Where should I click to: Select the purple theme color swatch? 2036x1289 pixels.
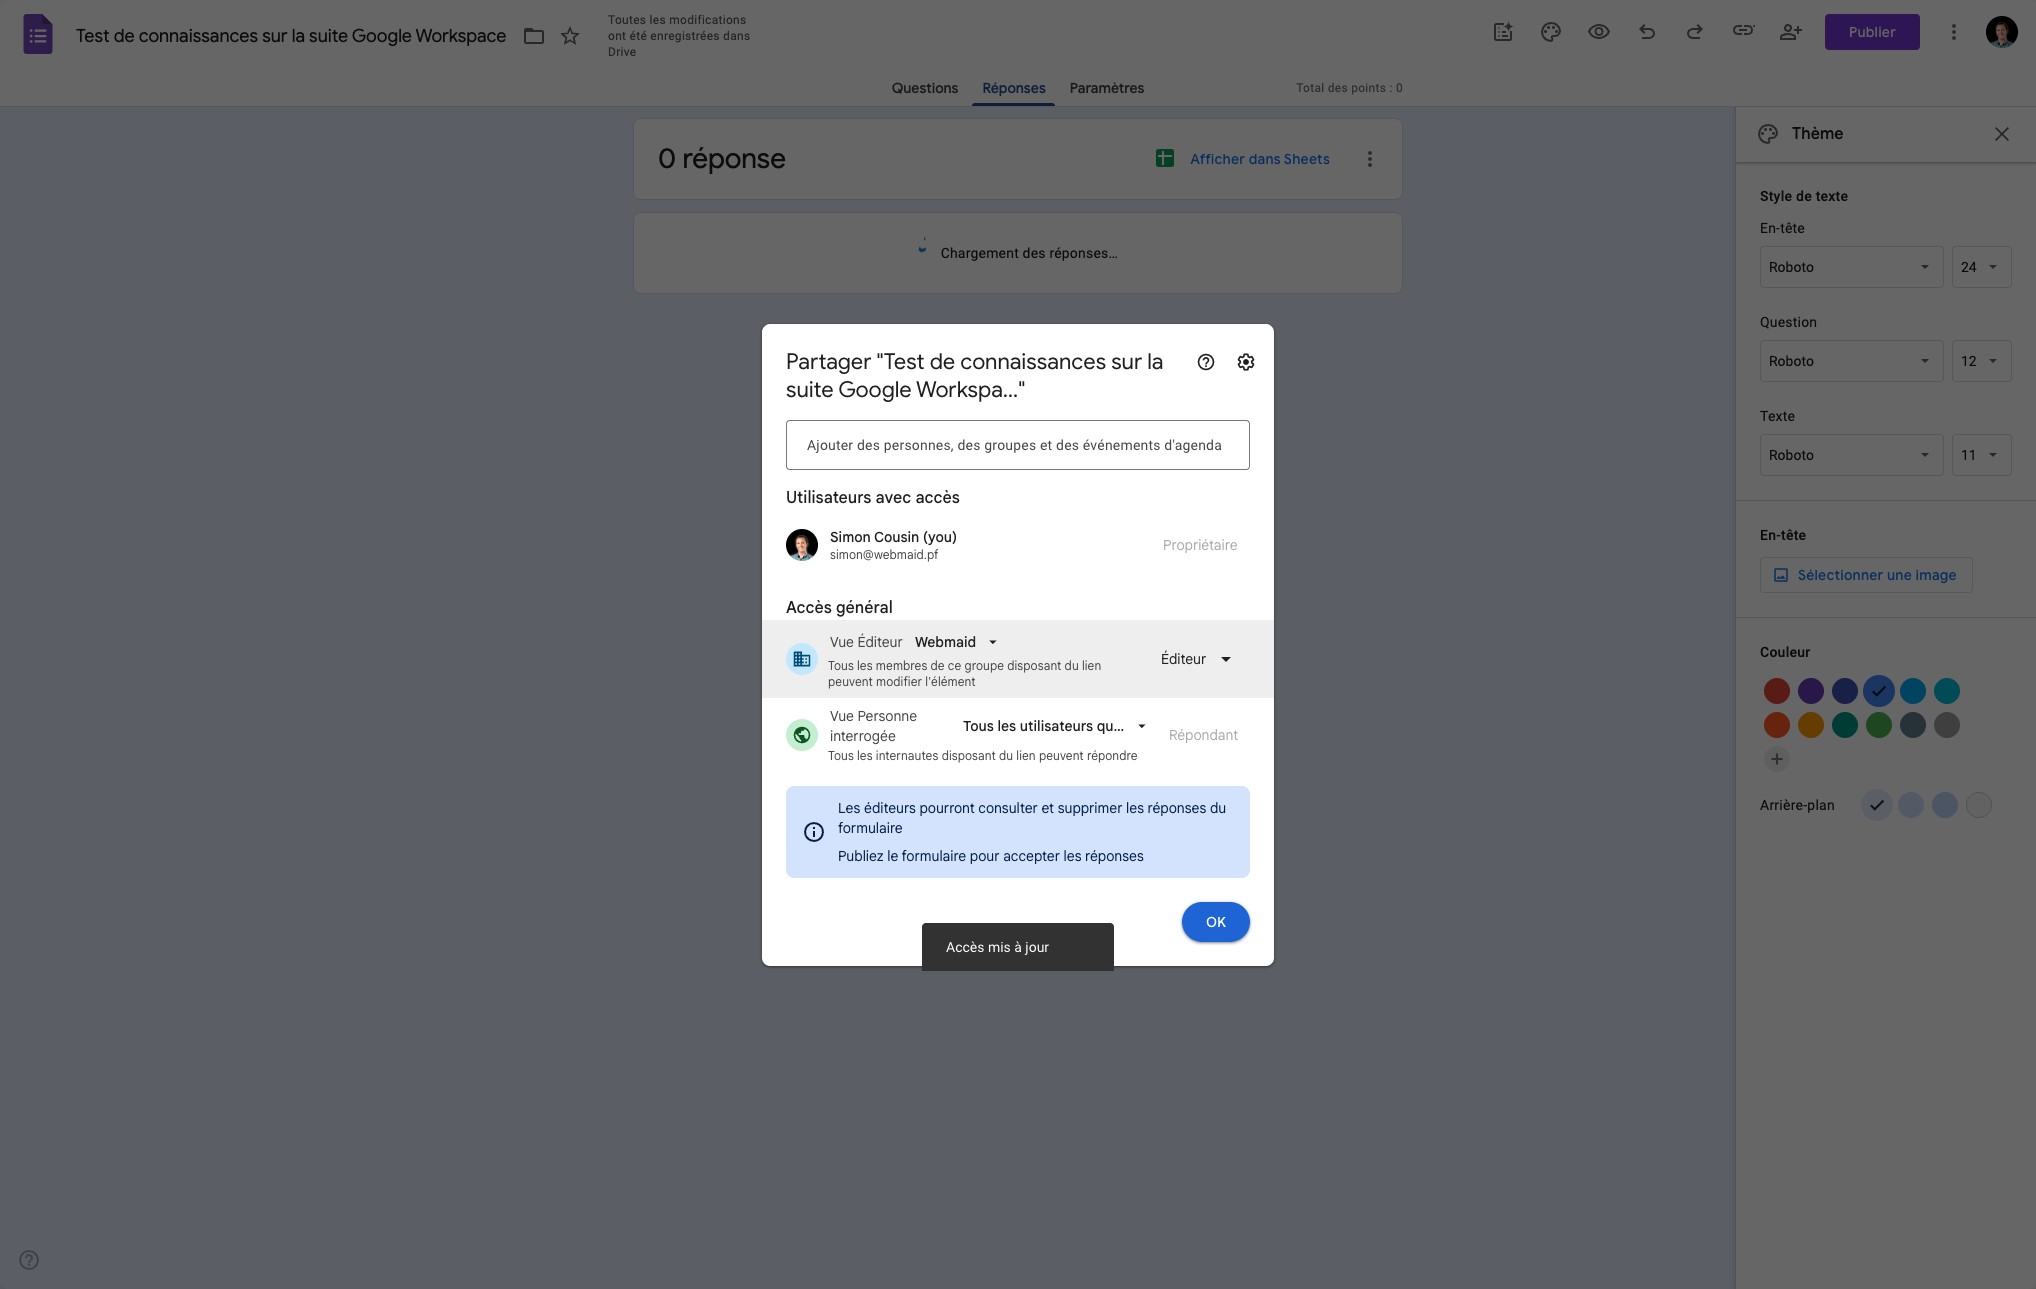(1811, 691)
